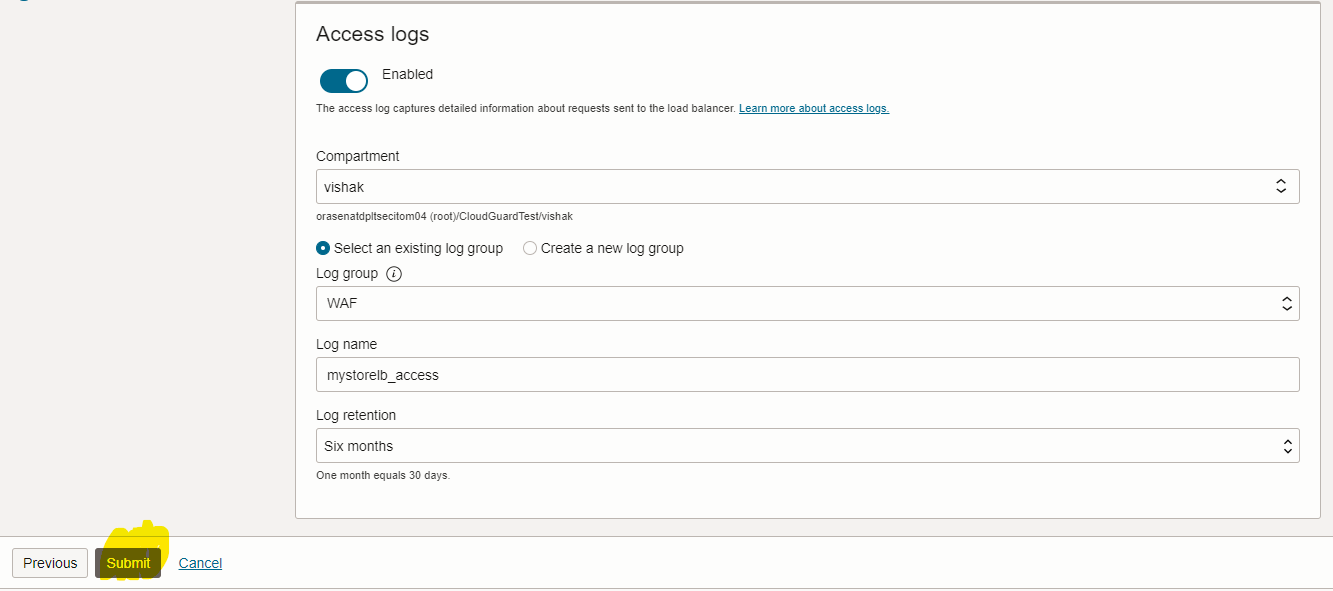The image size is (1333, 591).
Task: Disable the access logs Enabled toggle
Action: (x=344, y=81)
